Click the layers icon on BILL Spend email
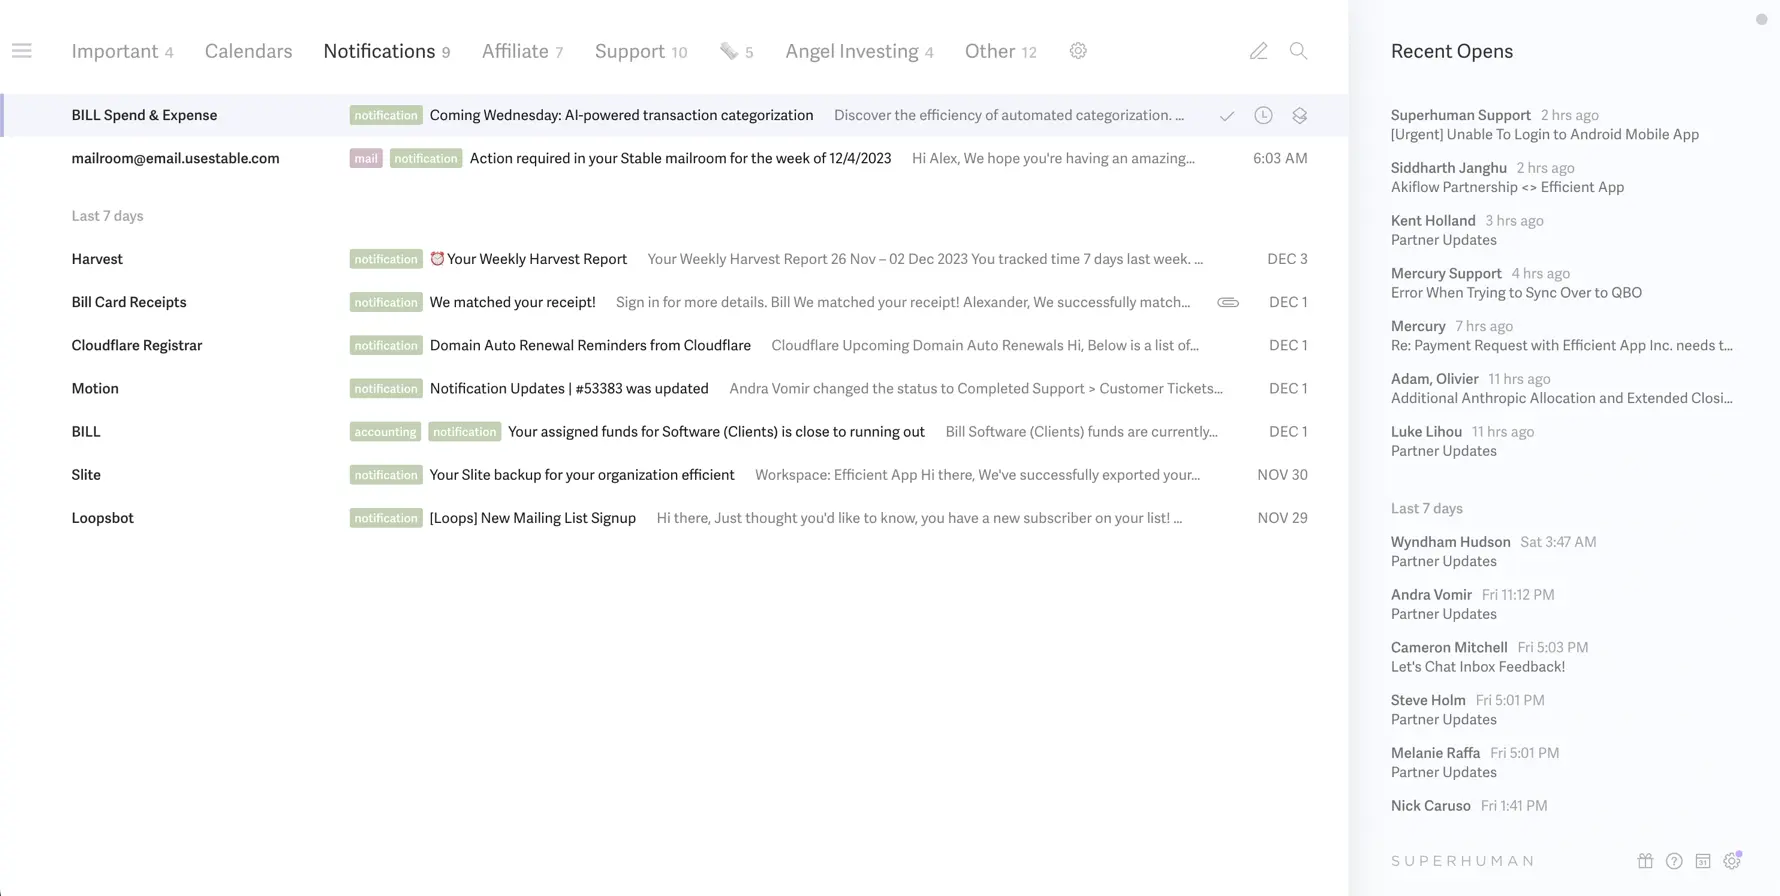The image size is (1780, 896). [x=1300, y=116]
